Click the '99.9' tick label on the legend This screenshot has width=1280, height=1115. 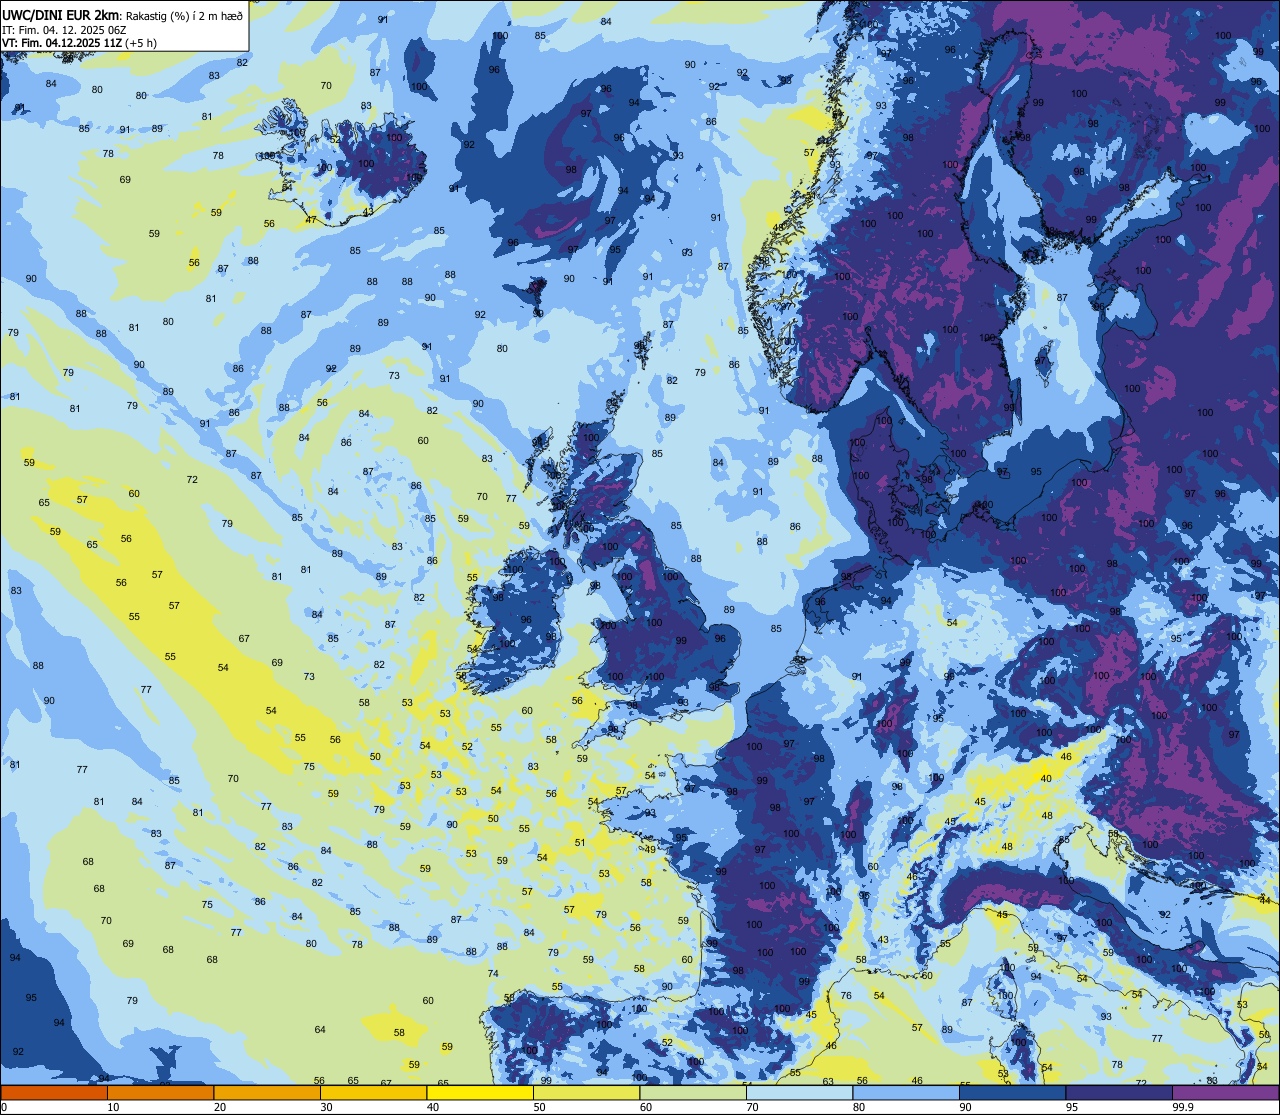[1183, 1107]
